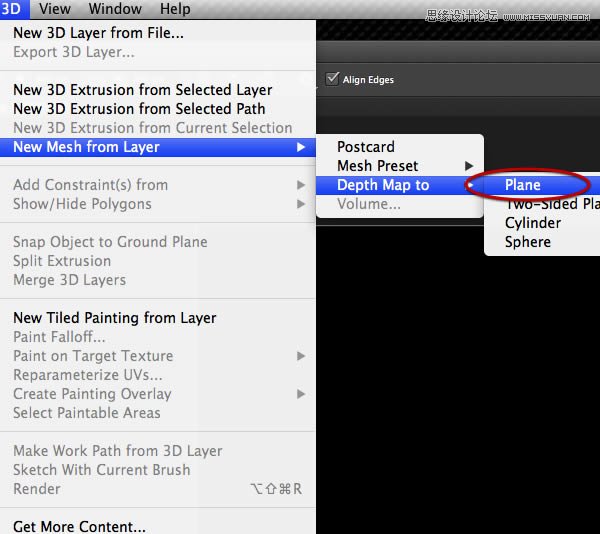600x534 pixels.
Task: Expand the Mesh Preset submenu arrow
Action: pos(469,166)
